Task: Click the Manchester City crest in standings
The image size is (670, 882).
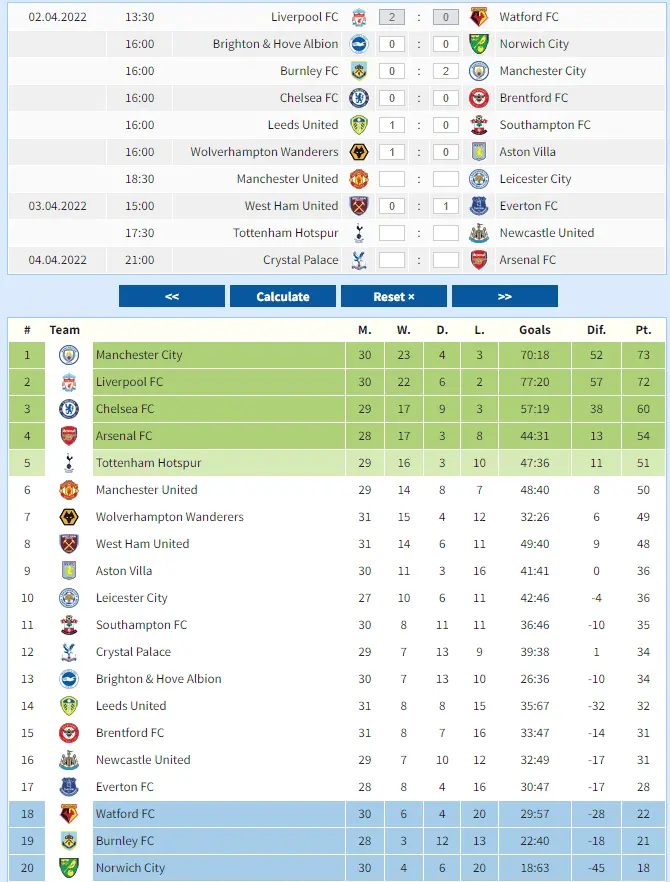Action: click(x=68, y=355)
